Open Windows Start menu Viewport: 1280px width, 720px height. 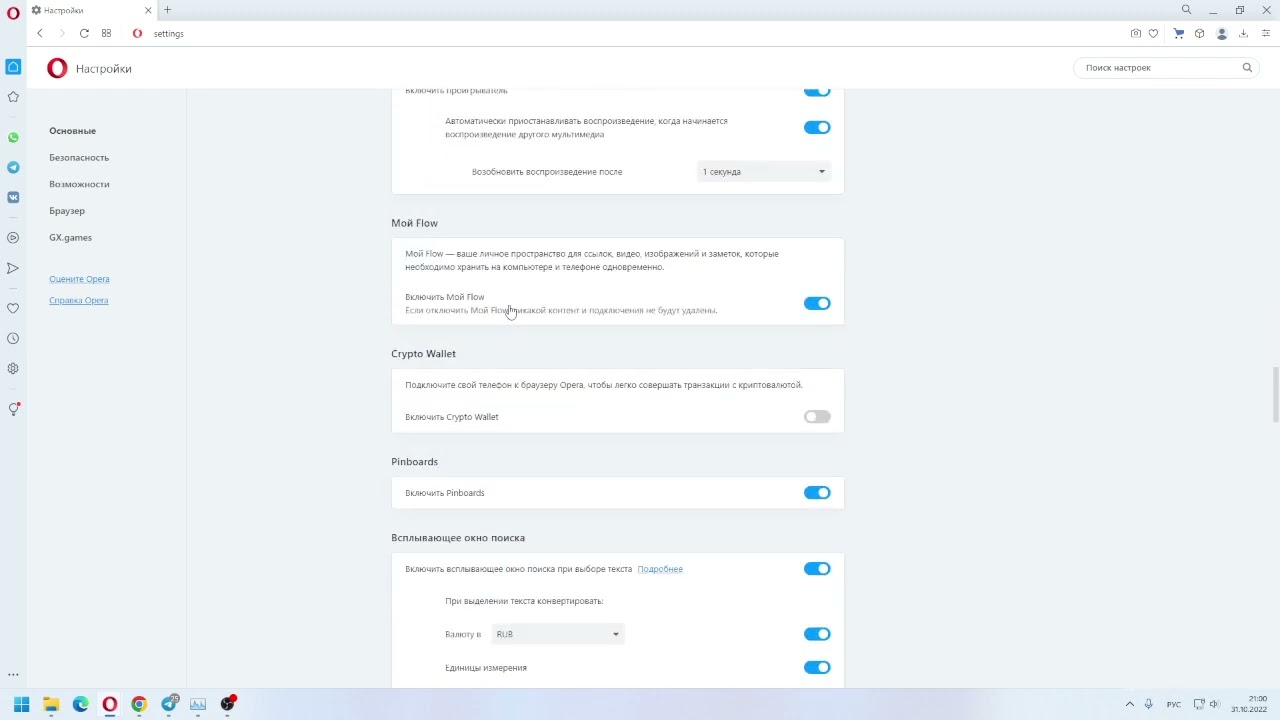[x=22, y=704]
